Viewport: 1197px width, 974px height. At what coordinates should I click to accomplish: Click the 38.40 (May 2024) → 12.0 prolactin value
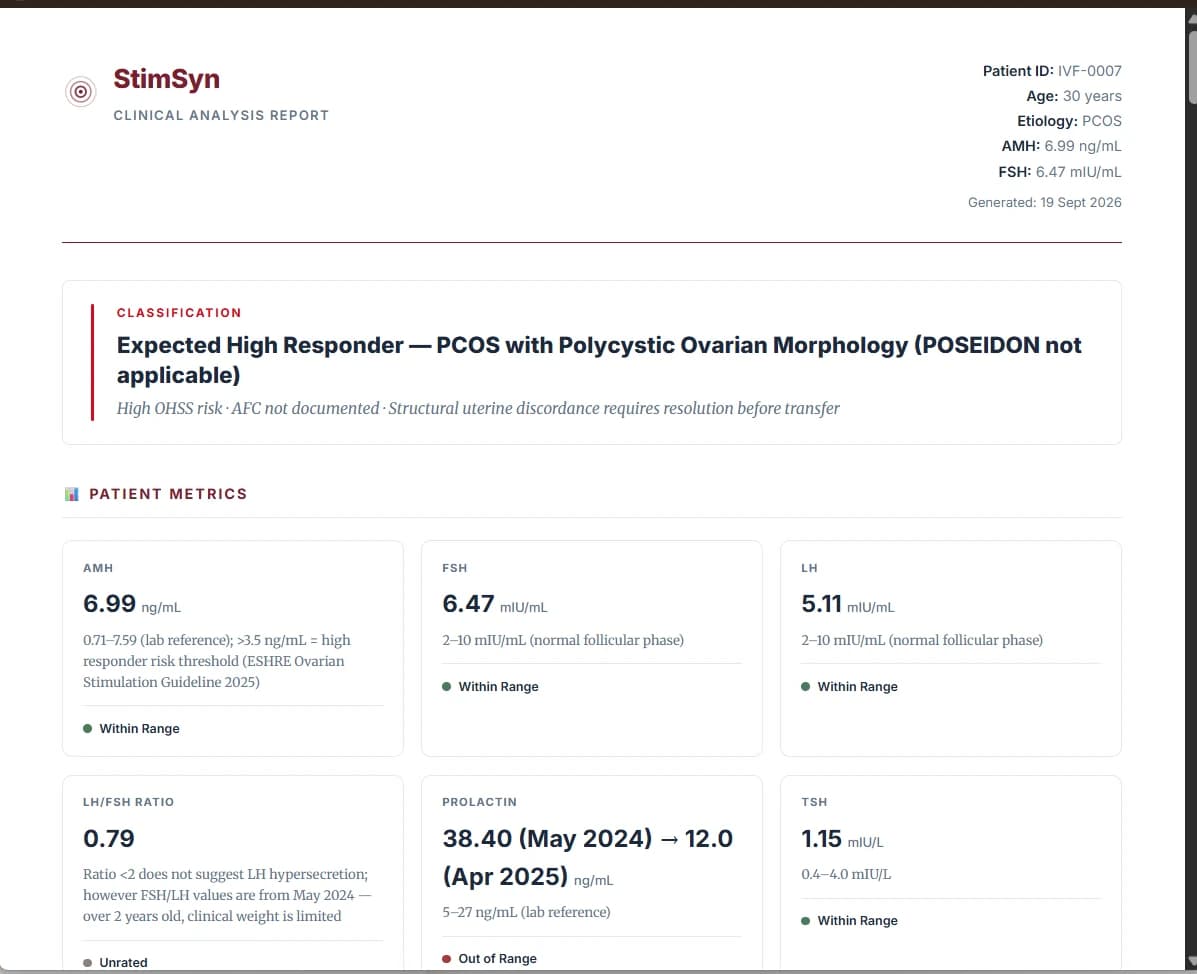pyautogui.click(x=587, y=857)
